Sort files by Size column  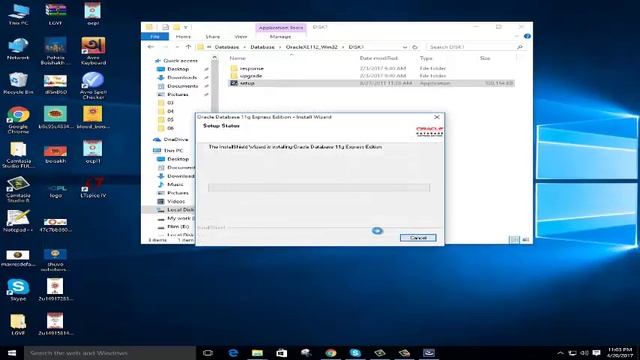(x=485, y=58)
